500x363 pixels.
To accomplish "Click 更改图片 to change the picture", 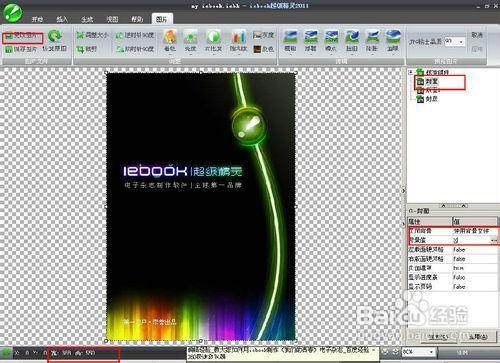I will coord(22,36).
